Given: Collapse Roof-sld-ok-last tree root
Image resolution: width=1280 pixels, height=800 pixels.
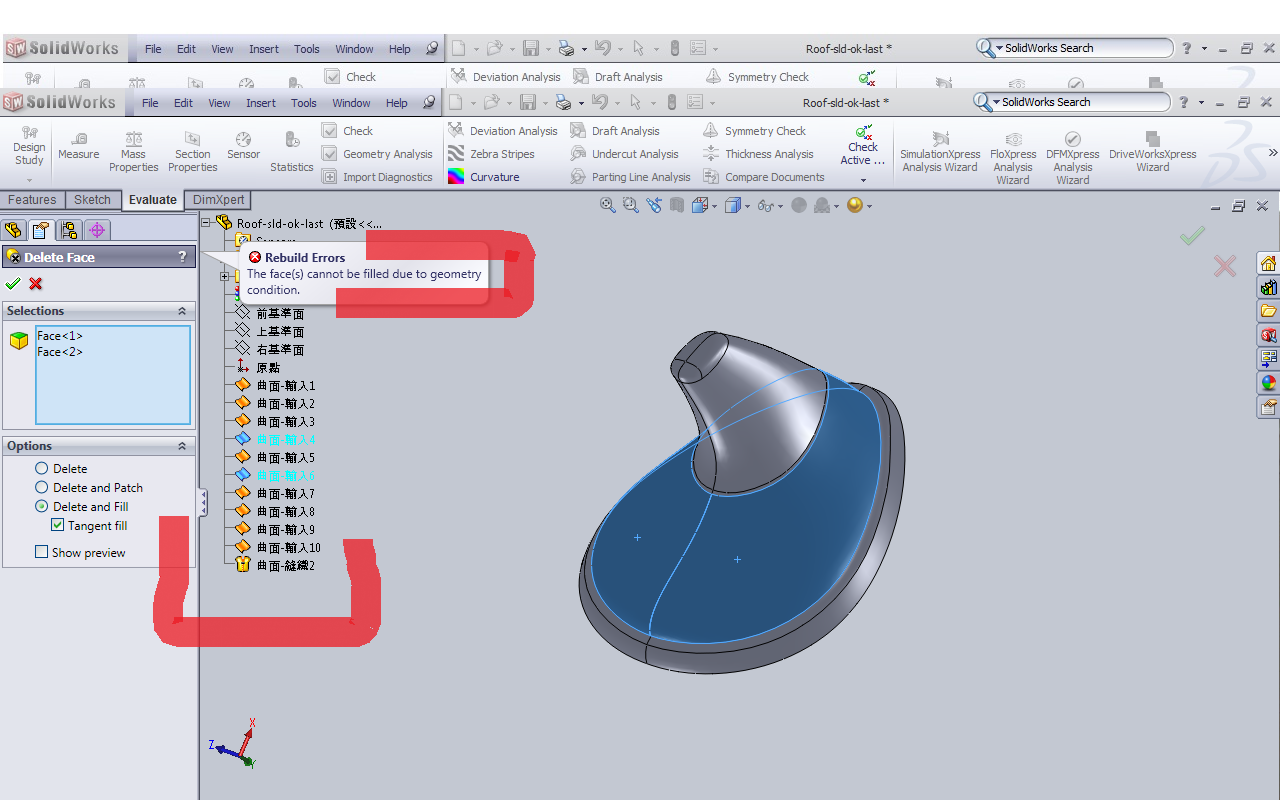Looking at the screenshot, I should pyautogui.click(x=206, y=223).
